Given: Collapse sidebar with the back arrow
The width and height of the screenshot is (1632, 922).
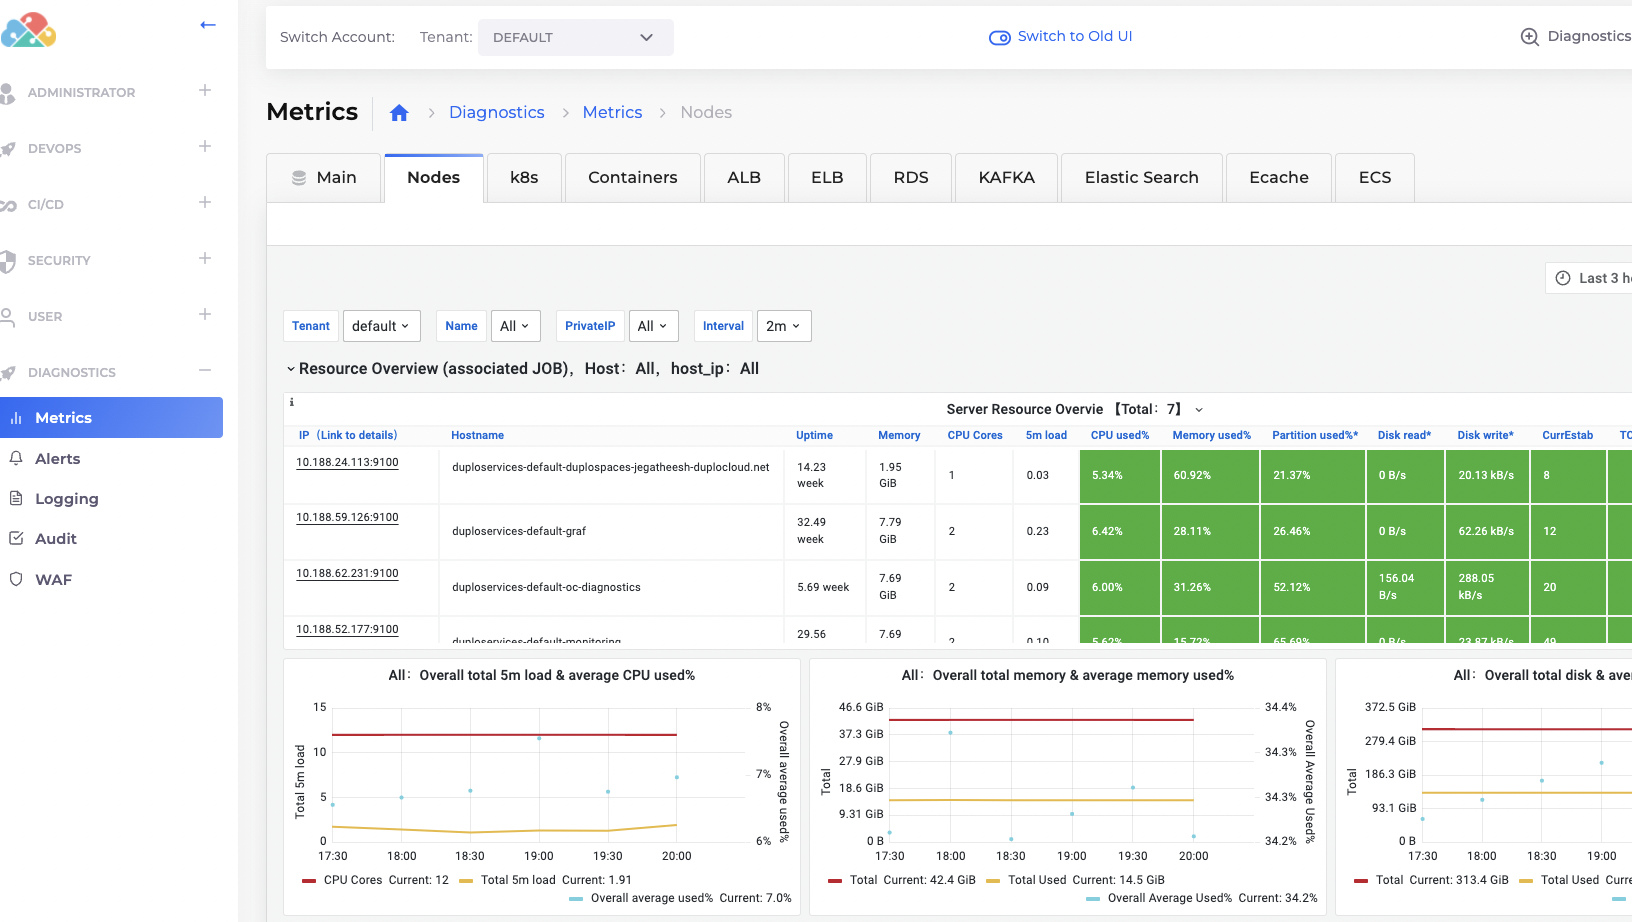Looking at the screenshot, I should click(x=208, y=25).
